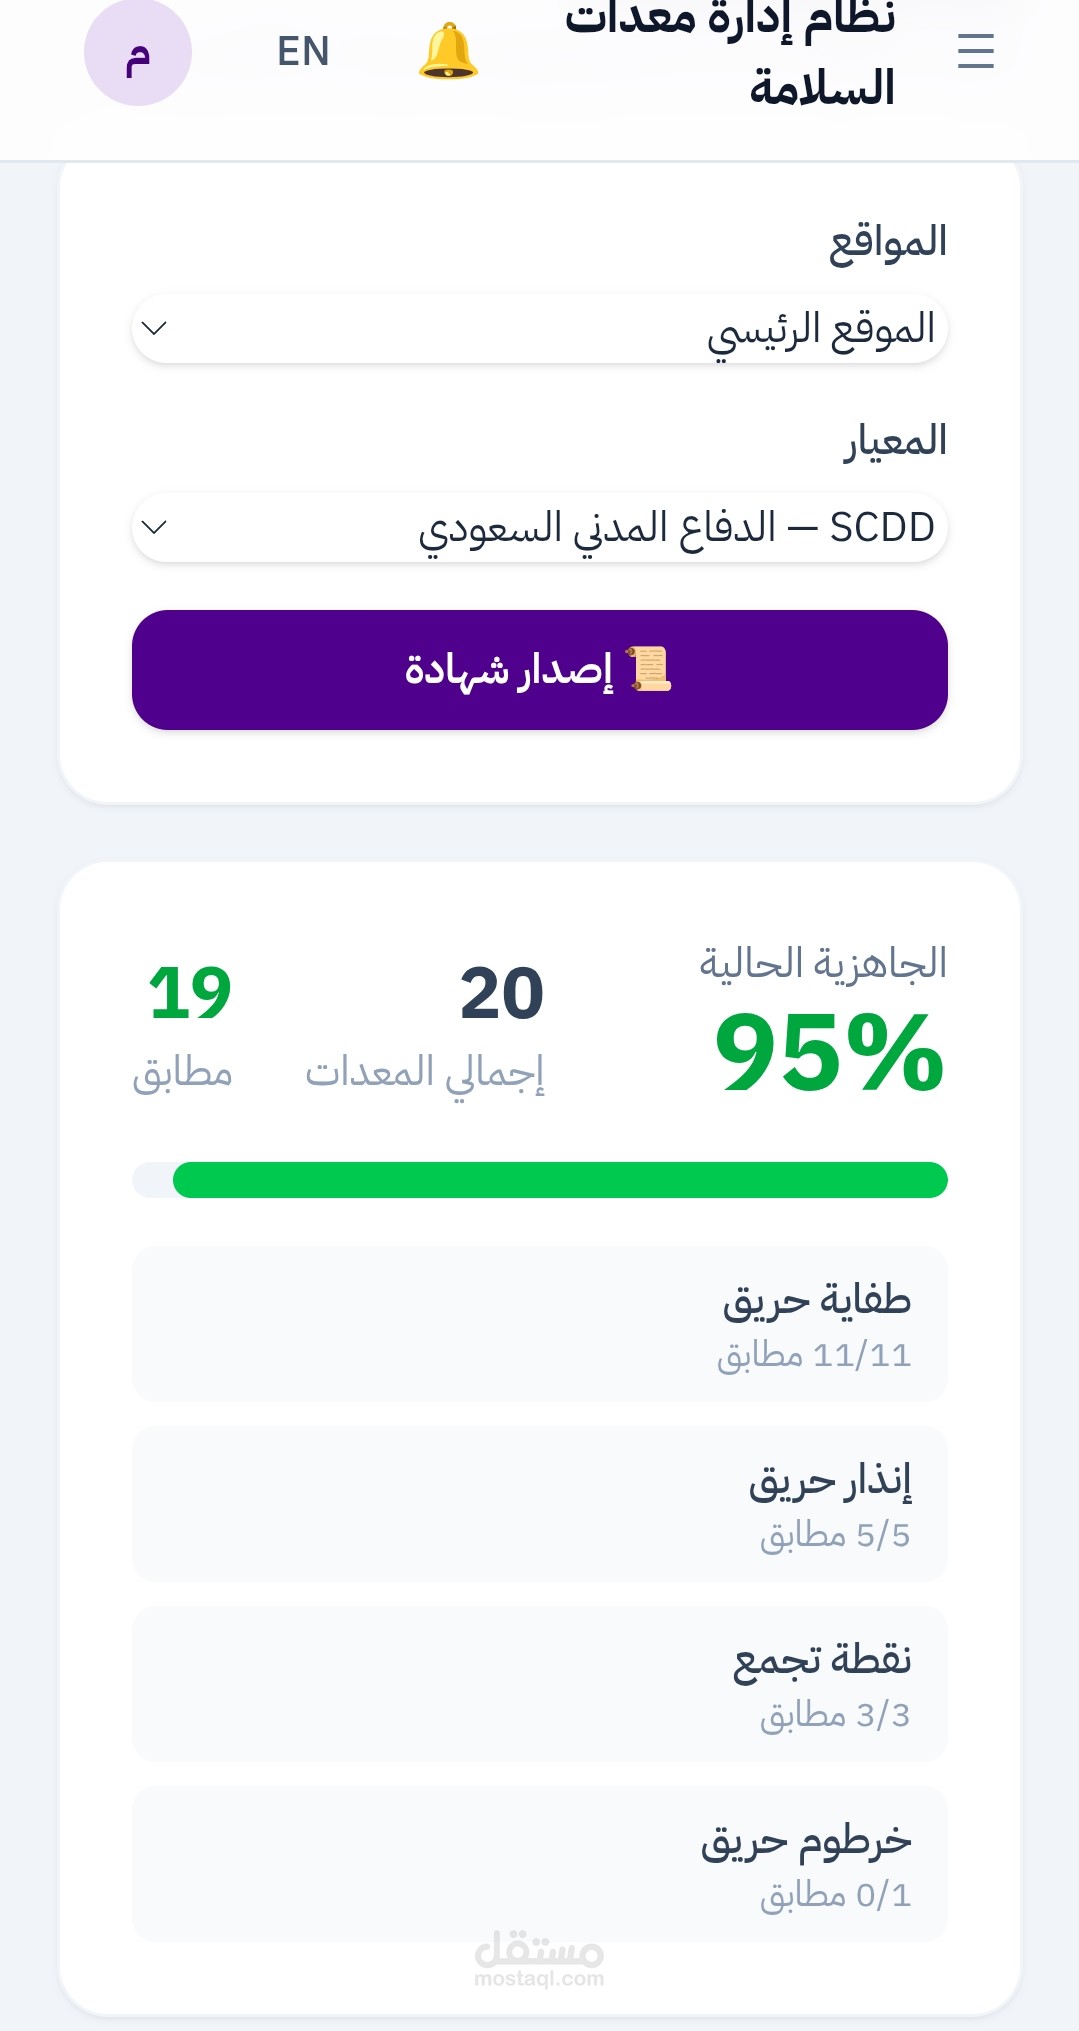Open the طفاية حريق row
The width and height of the screenshot is (1079, 2031).
540,1324
